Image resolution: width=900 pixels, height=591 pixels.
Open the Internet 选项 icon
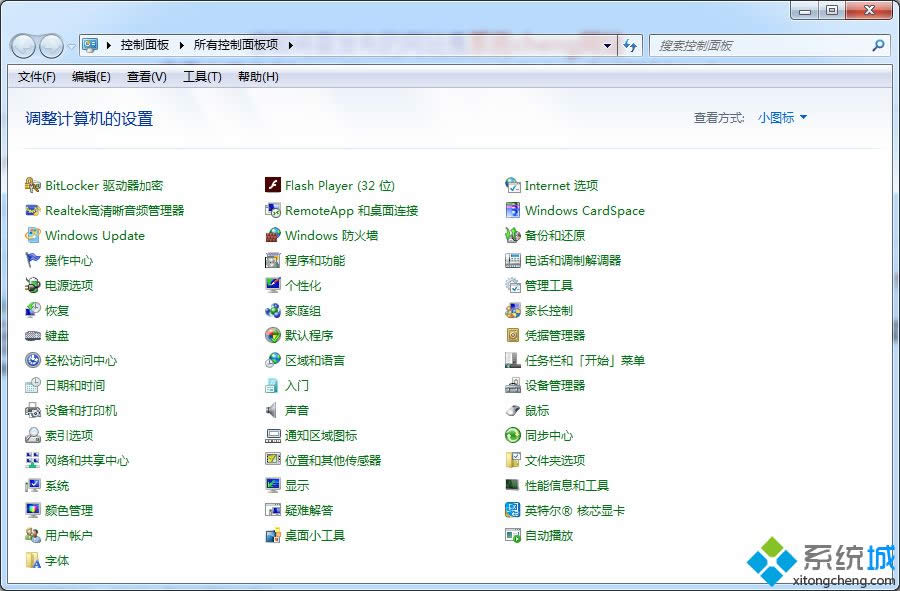(513, 185)
